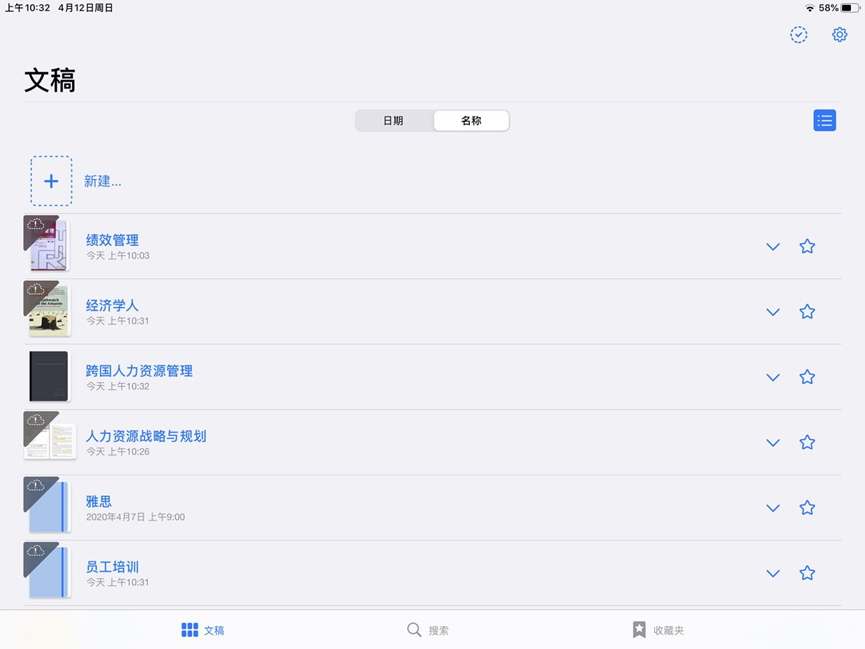Image resolution: width=865 pixels, height=649 pixels.
Task: Sort documents by 日期
Action: click(x=393, y=120)
